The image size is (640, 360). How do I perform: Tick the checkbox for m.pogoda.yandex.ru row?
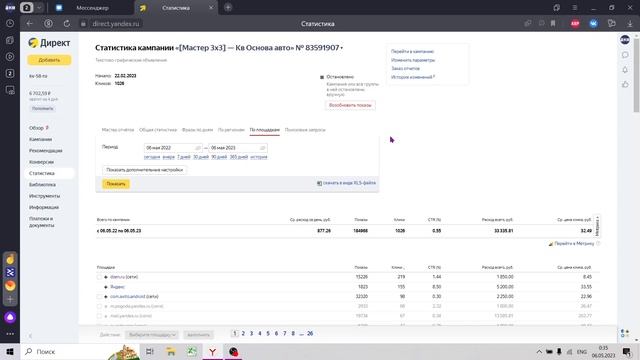point(99,307)
